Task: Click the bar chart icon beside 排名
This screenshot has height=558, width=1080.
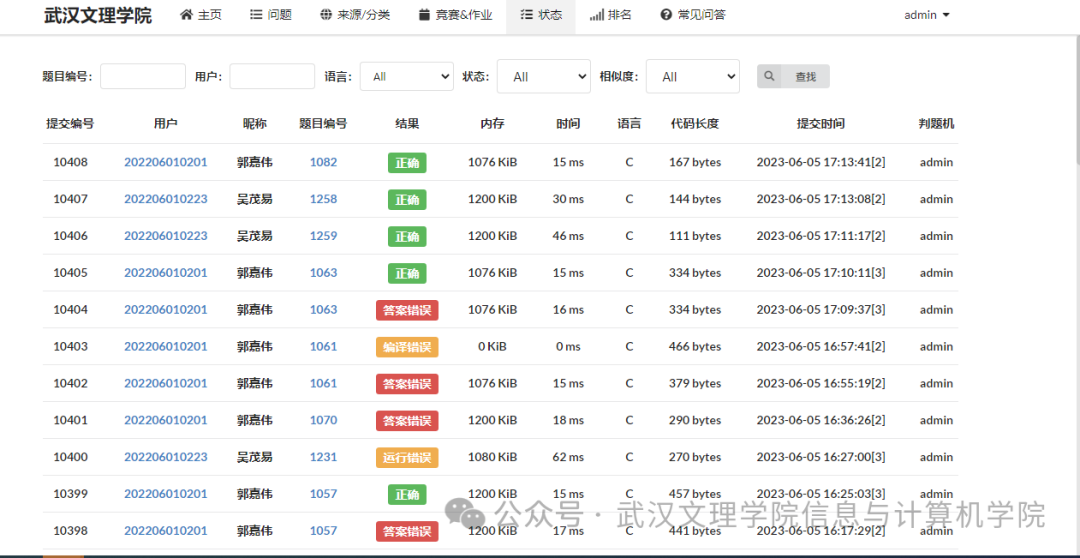Action: [x=596, y=16]
